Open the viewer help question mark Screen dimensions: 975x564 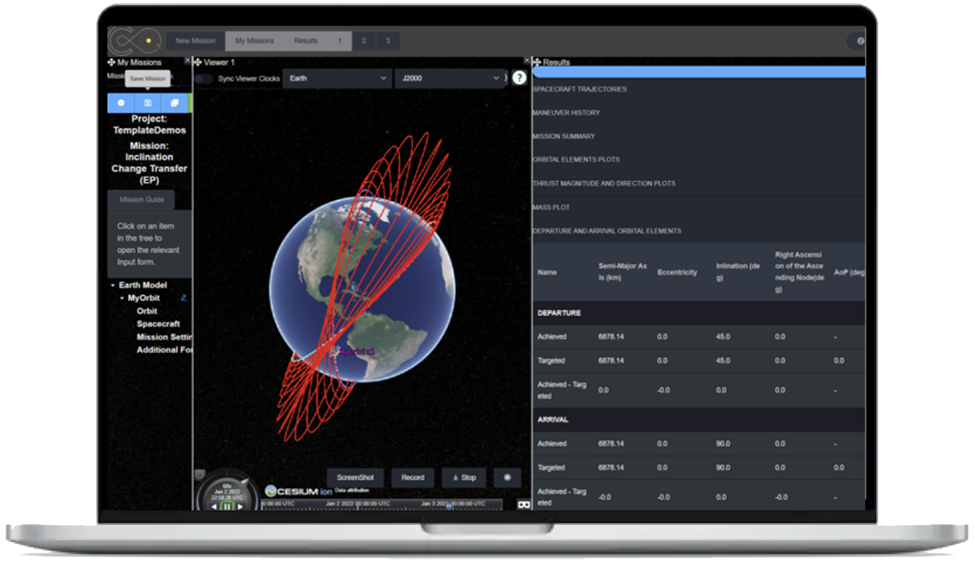tap(519, 78)
